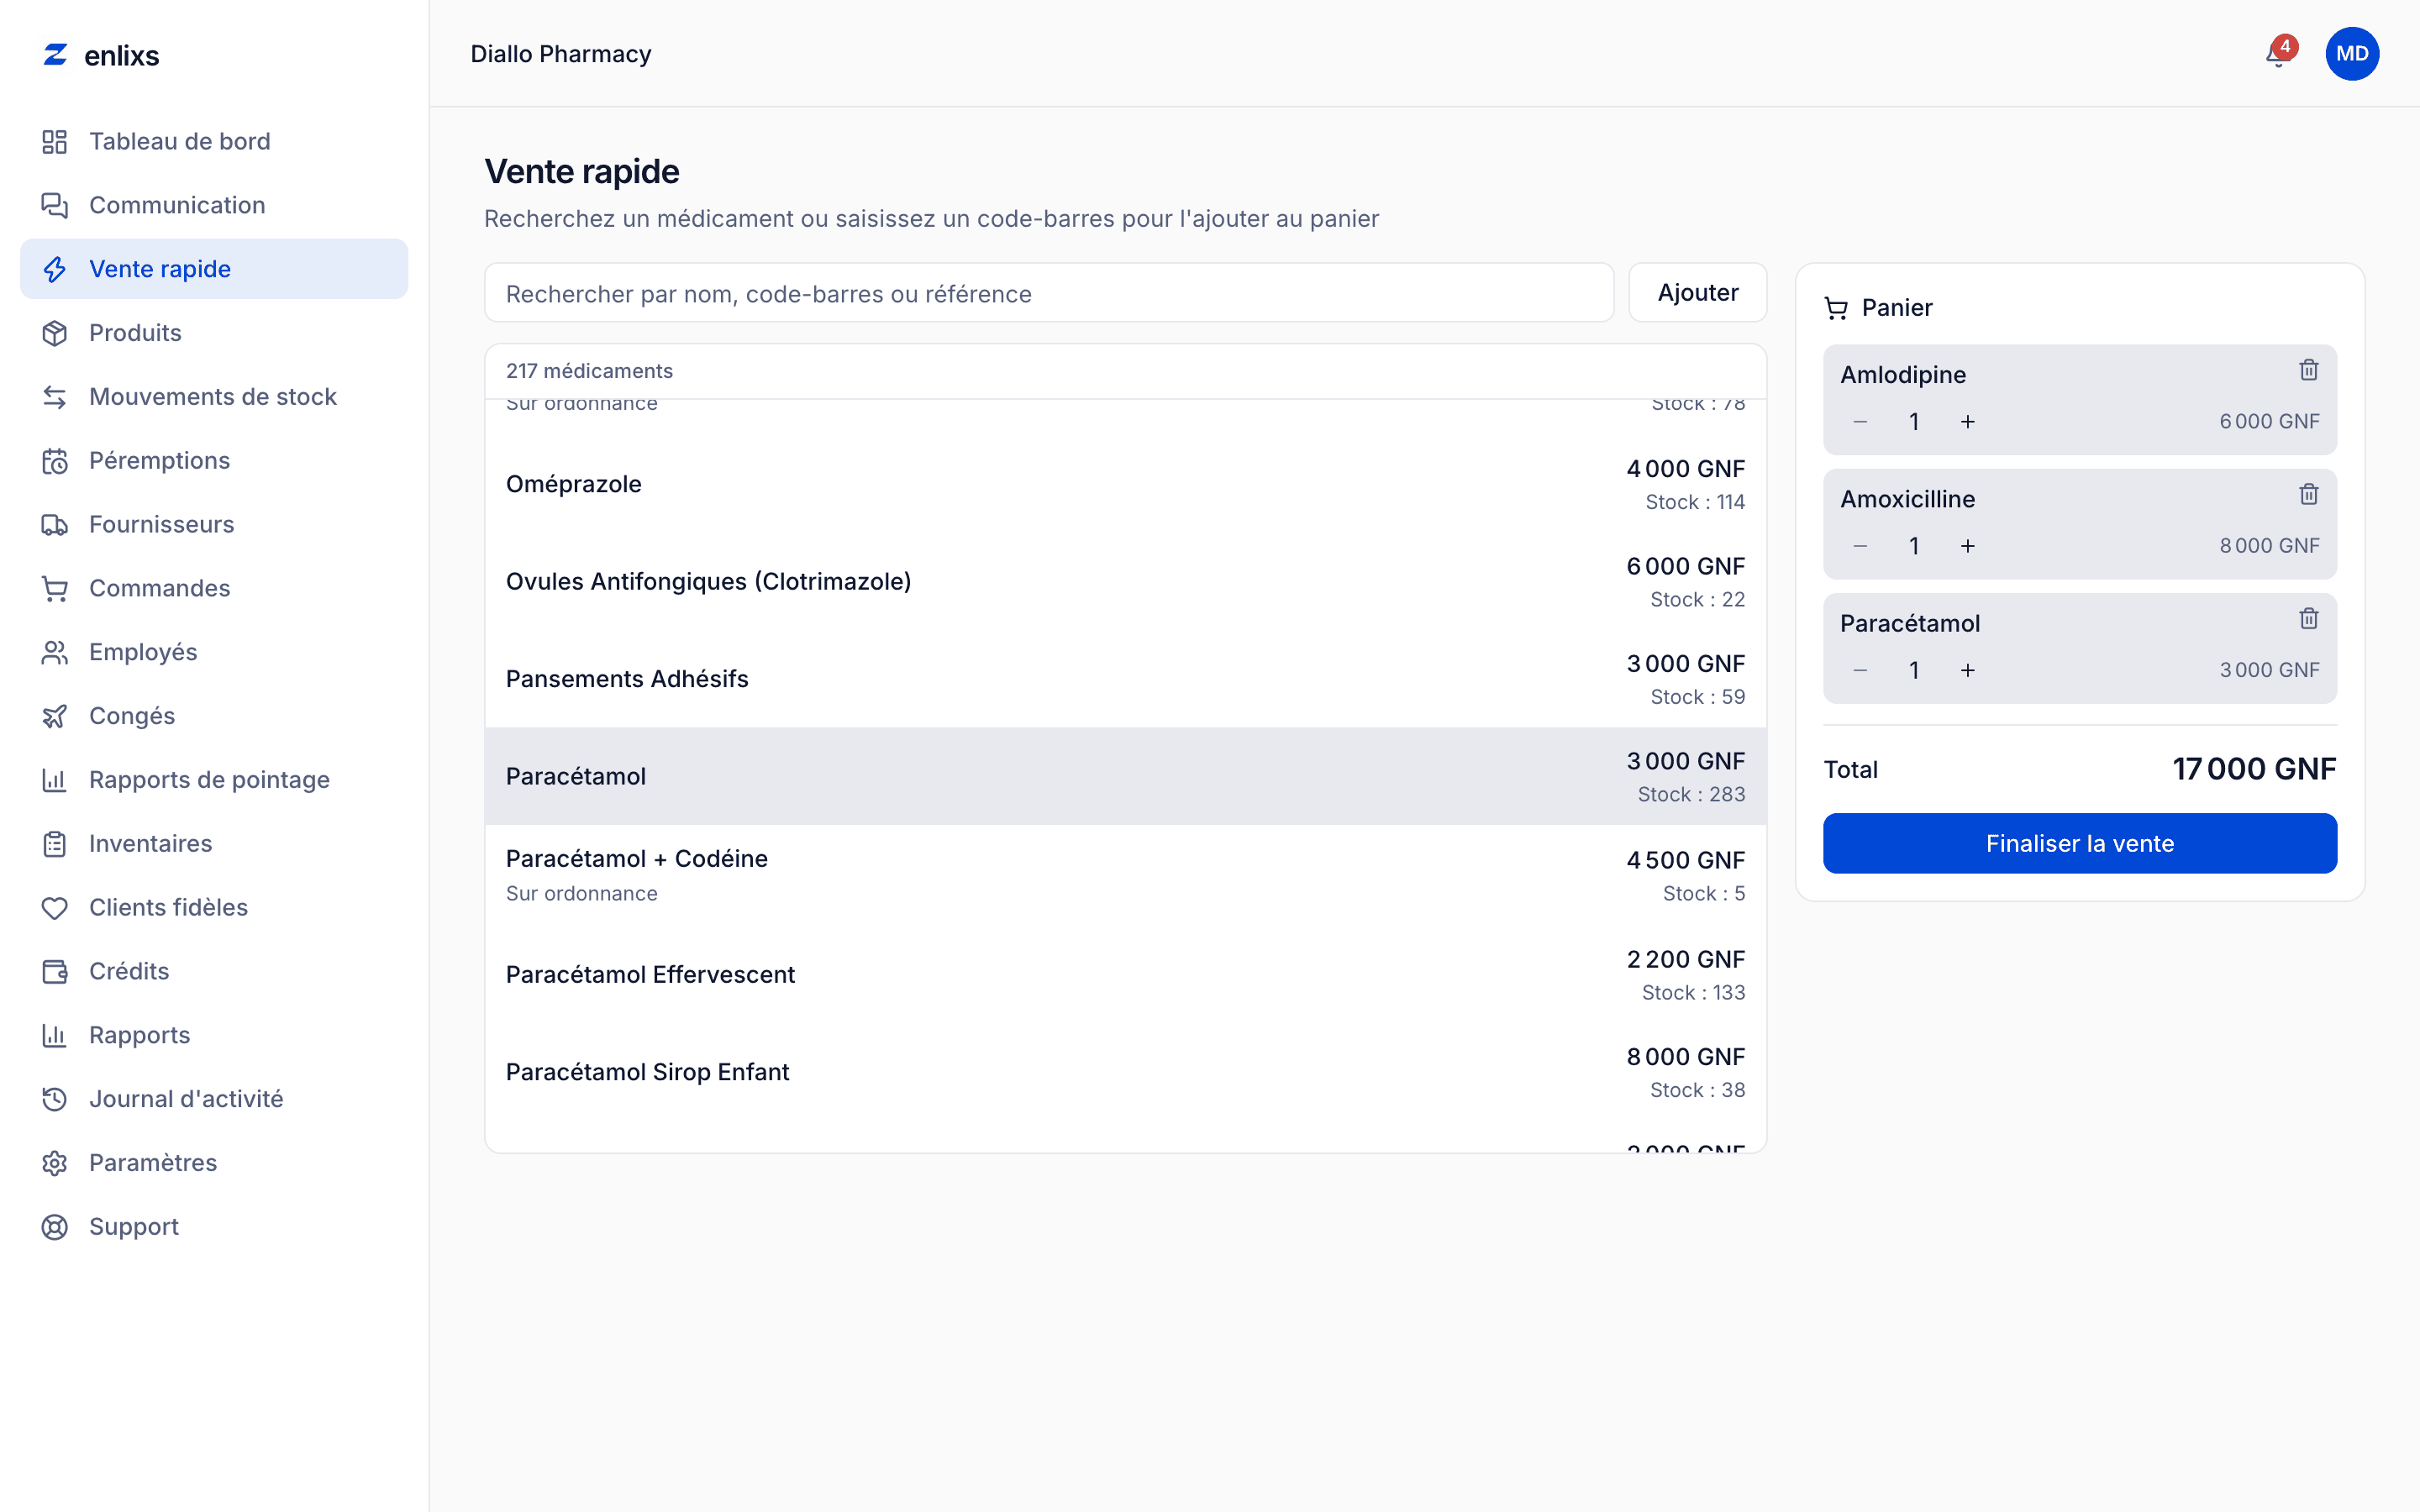This screenshot has width=2420, height=1512.
Task: Open Congés page
Action: coord(214,716)
